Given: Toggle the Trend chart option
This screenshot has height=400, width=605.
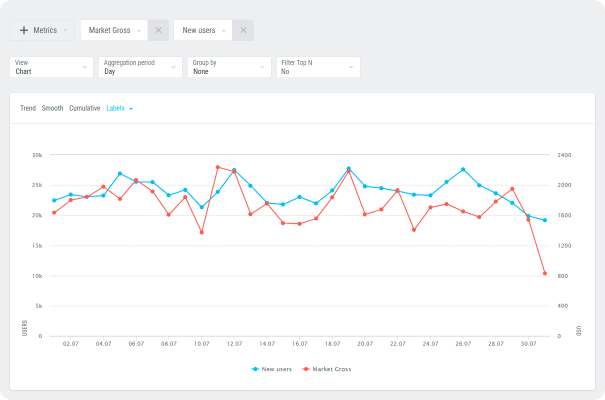Looking at the screenshot, I should coord(28,108).
